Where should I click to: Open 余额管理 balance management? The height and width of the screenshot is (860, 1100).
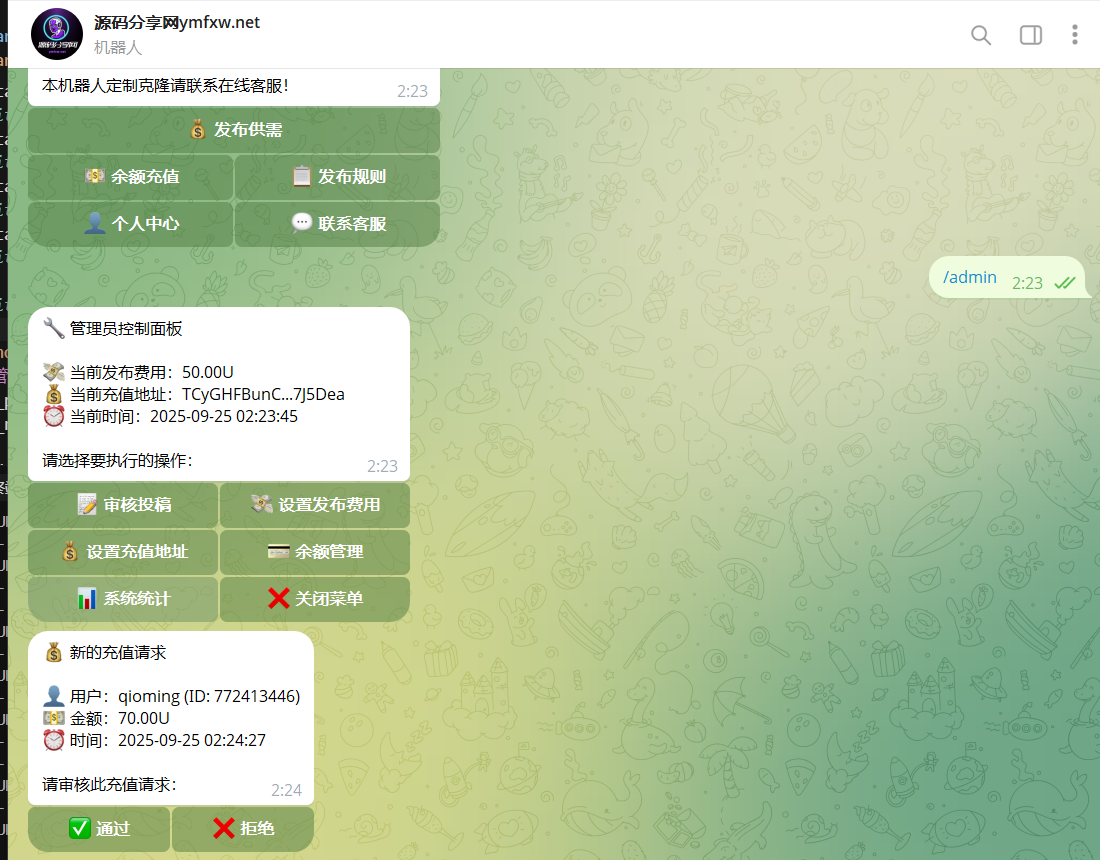click(315, 552)
